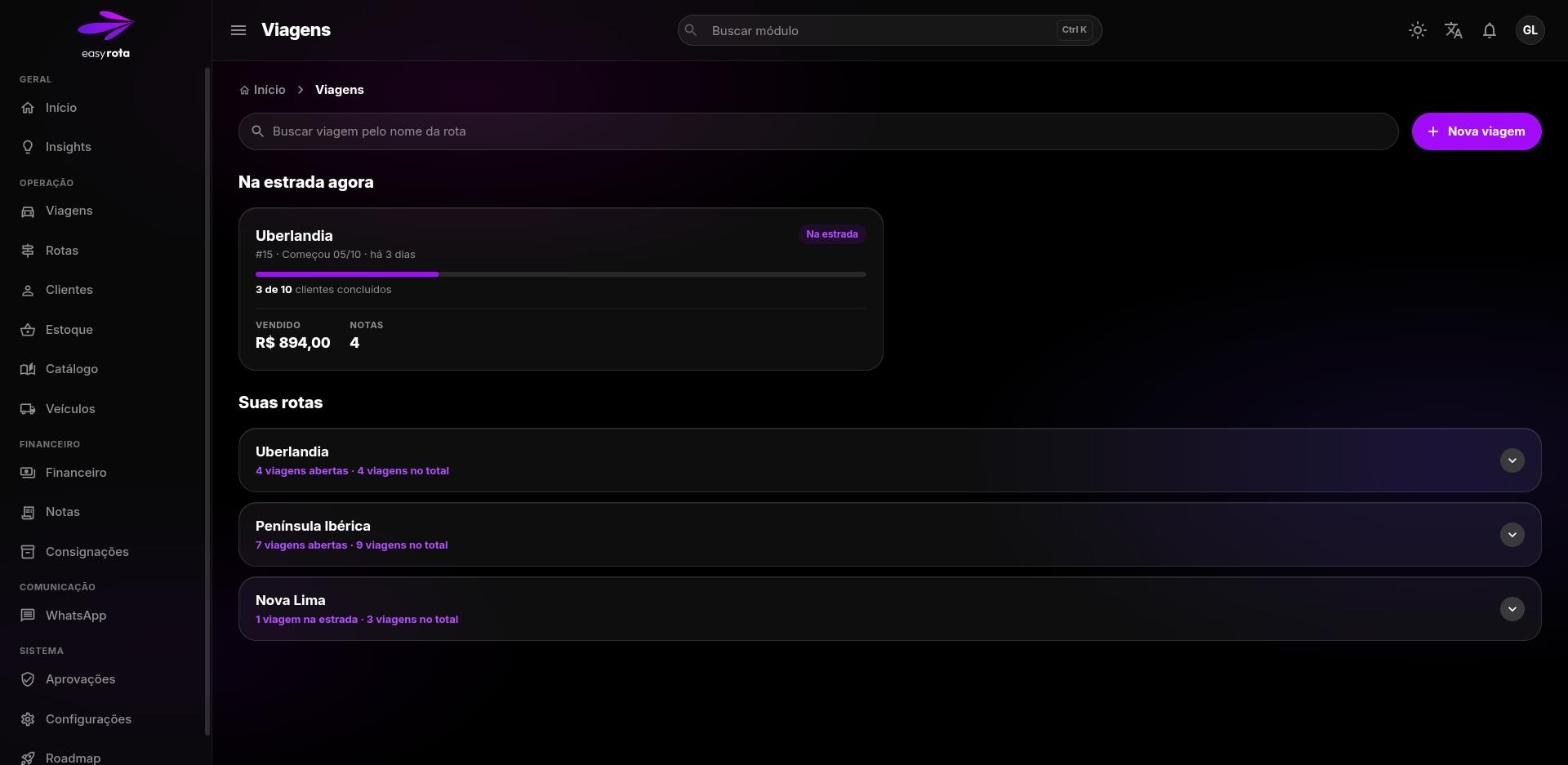
Task: Focus the route name trip search field
Action: 818,131
